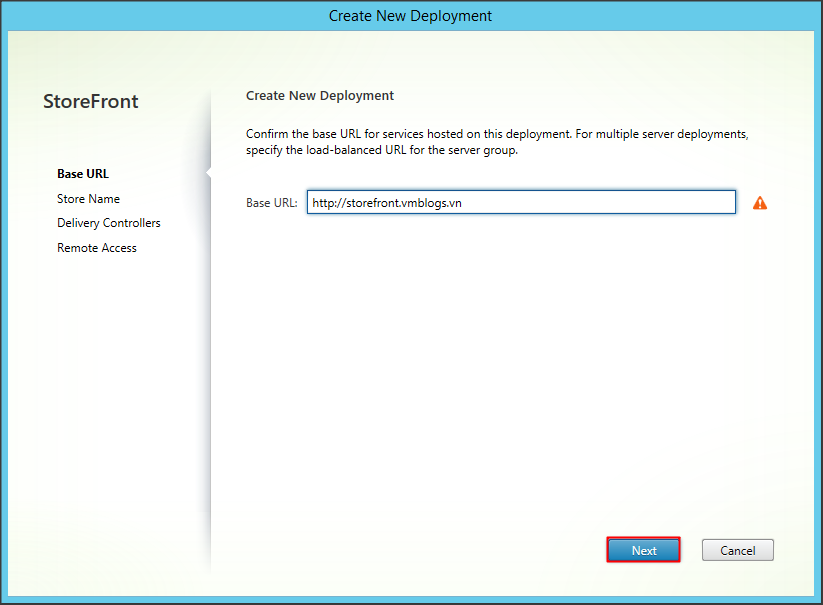823x605 pixels.
Task: Click empty space at right end of URL field
Action: (700, 203)
